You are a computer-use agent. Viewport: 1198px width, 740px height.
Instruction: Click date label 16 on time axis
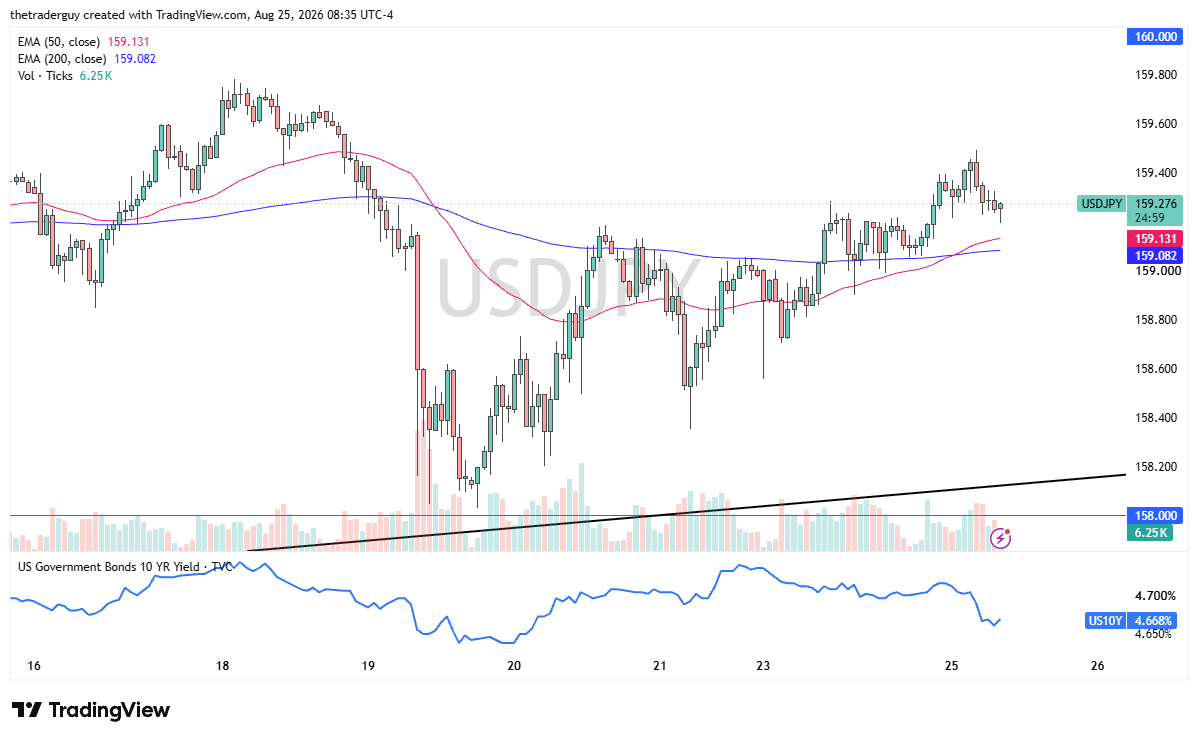34,666
